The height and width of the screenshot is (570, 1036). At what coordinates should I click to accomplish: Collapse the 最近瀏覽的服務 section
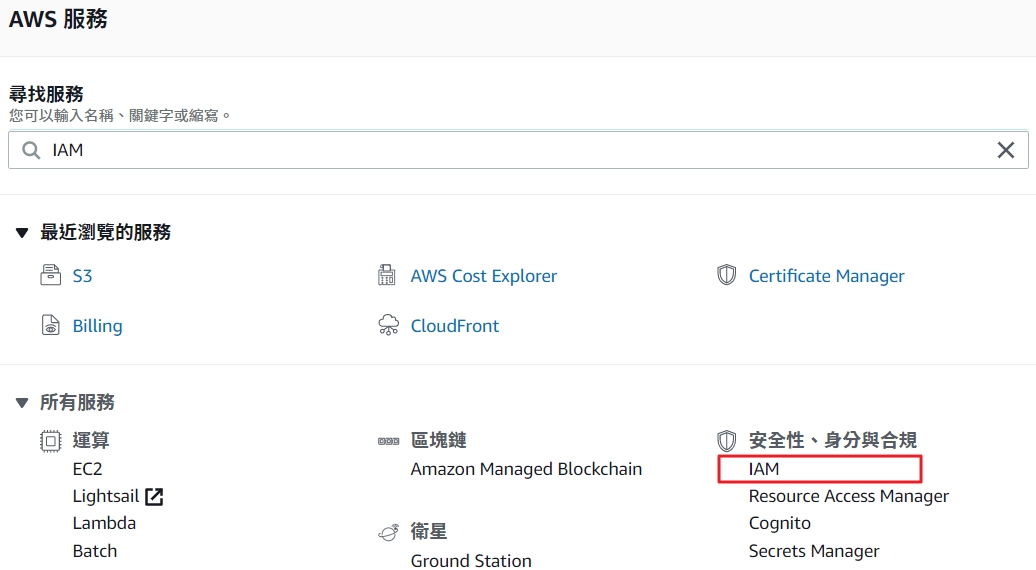[22, 233]
